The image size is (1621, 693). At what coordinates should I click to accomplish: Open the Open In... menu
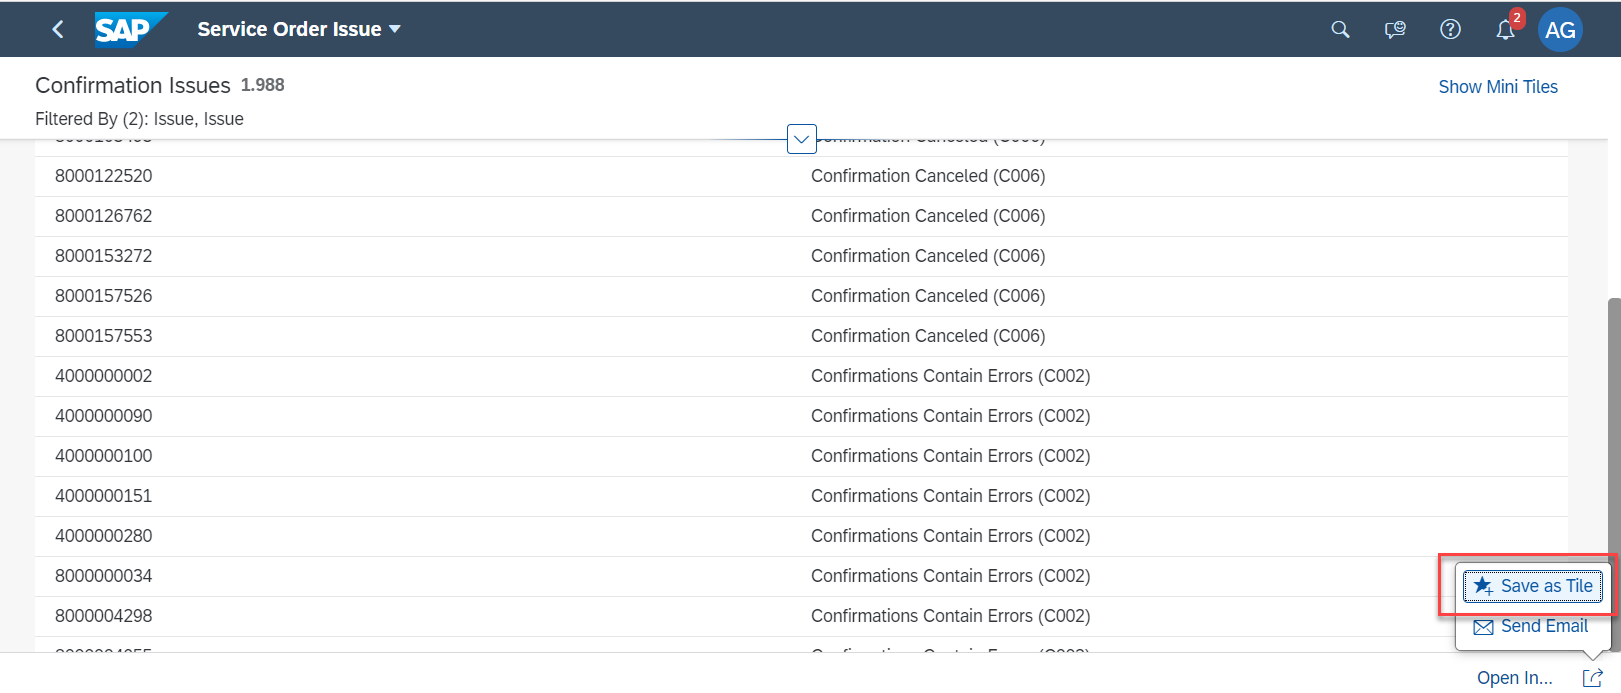1514,678
